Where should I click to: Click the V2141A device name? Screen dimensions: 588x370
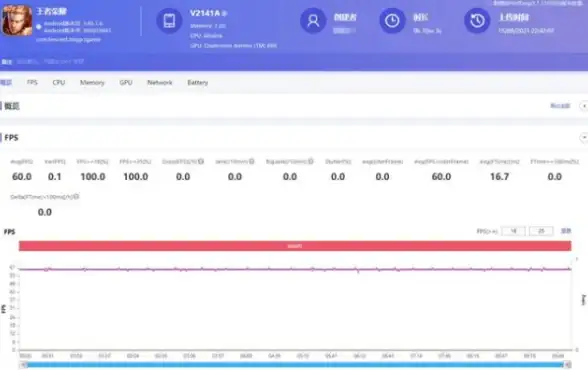click(205, 13)
